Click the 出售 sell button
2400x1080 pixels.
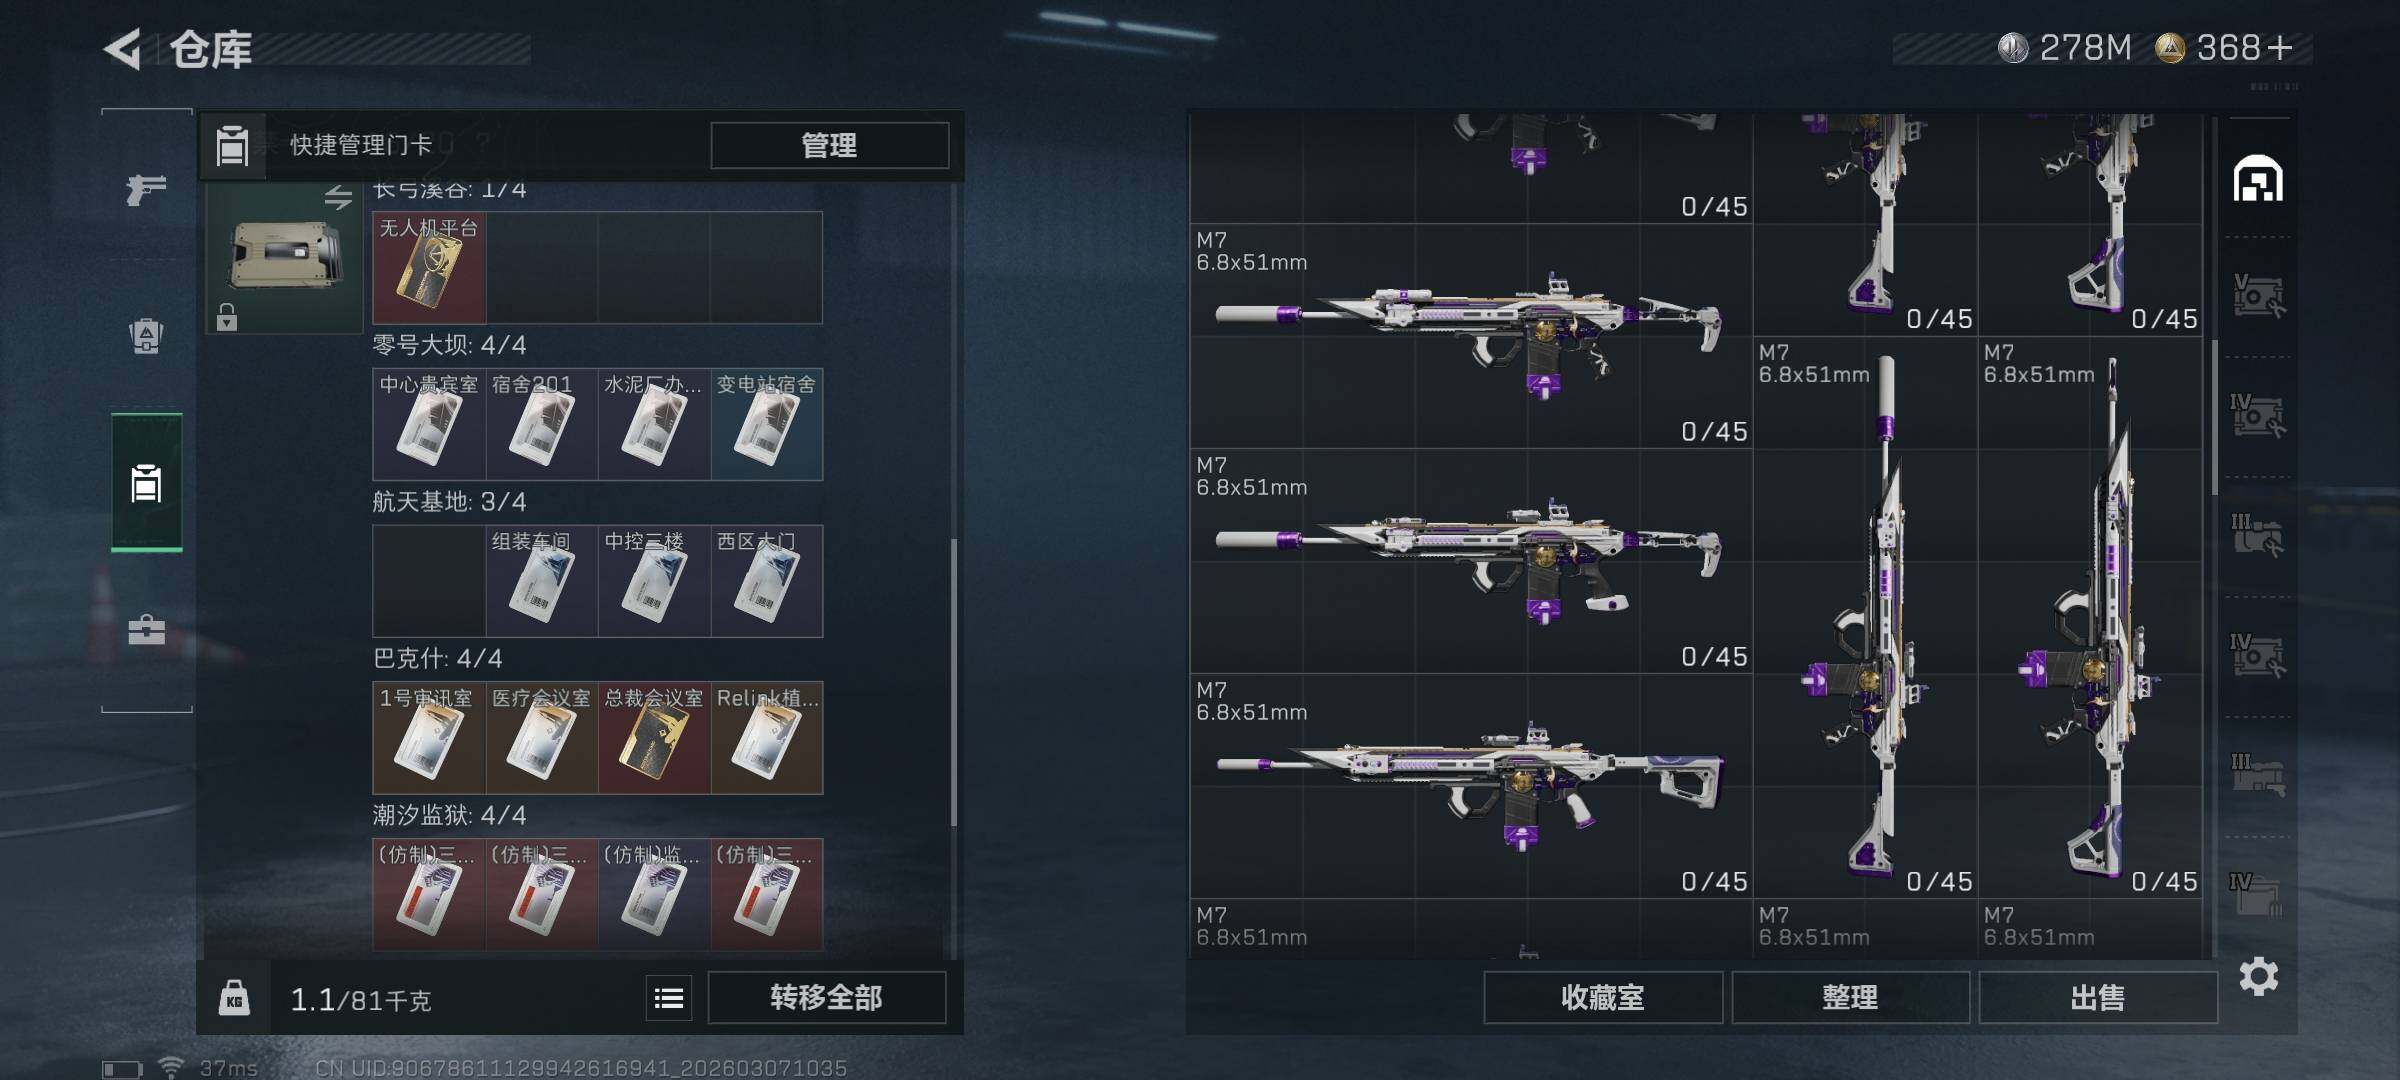click(x=2097, y=998)
